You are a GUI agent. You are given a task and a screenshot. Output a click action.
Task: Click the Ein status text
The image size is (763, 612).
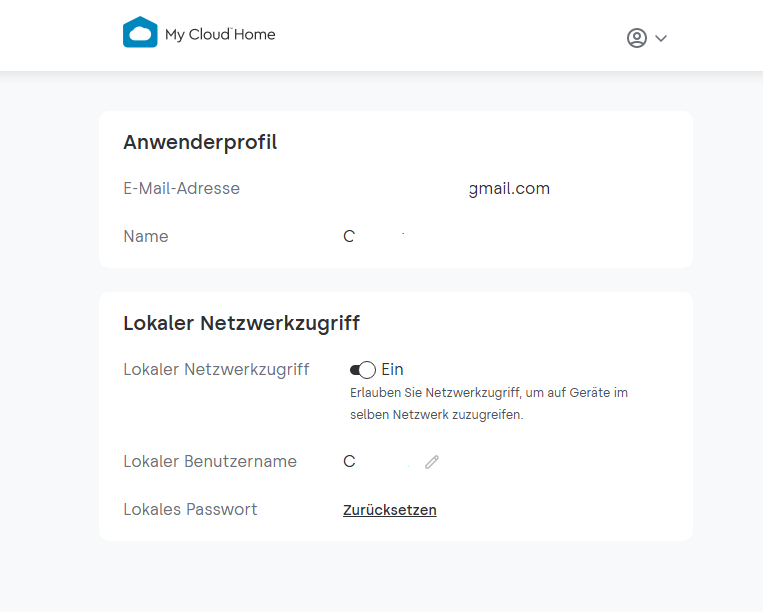pyautogui.click(x=392, y=370)
